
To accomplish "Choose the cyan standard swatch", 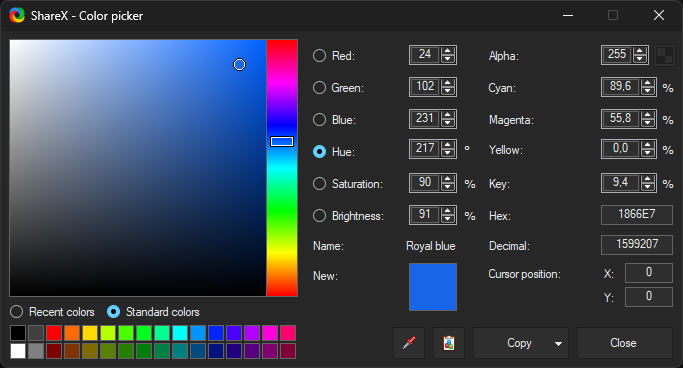I will point(180,333).
